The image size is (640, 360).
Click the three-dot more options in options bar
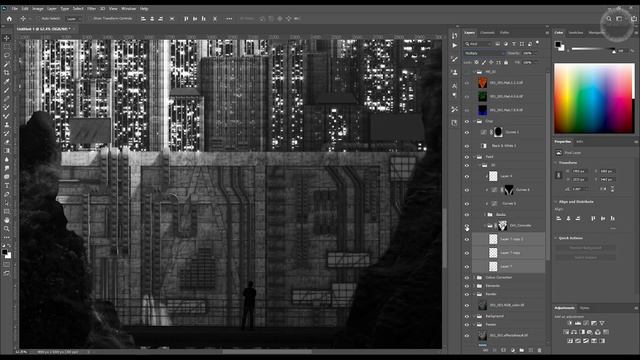(x=229, y=18)
